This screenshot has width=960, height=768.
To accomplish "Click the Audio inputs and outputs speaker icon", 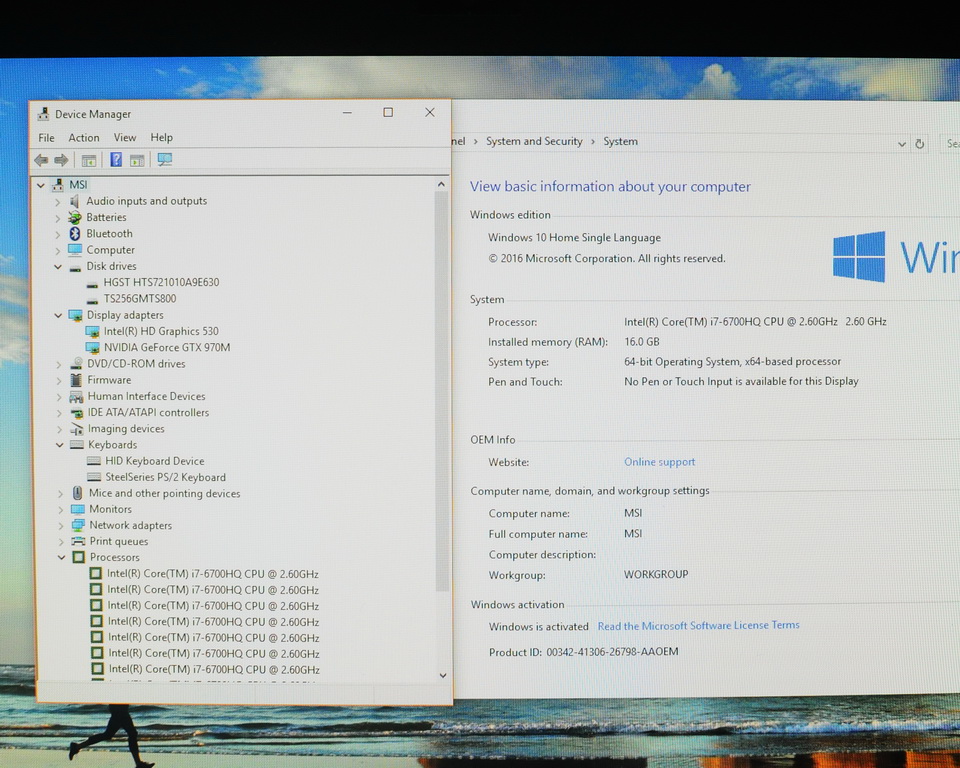I will (x=75, y=201).
